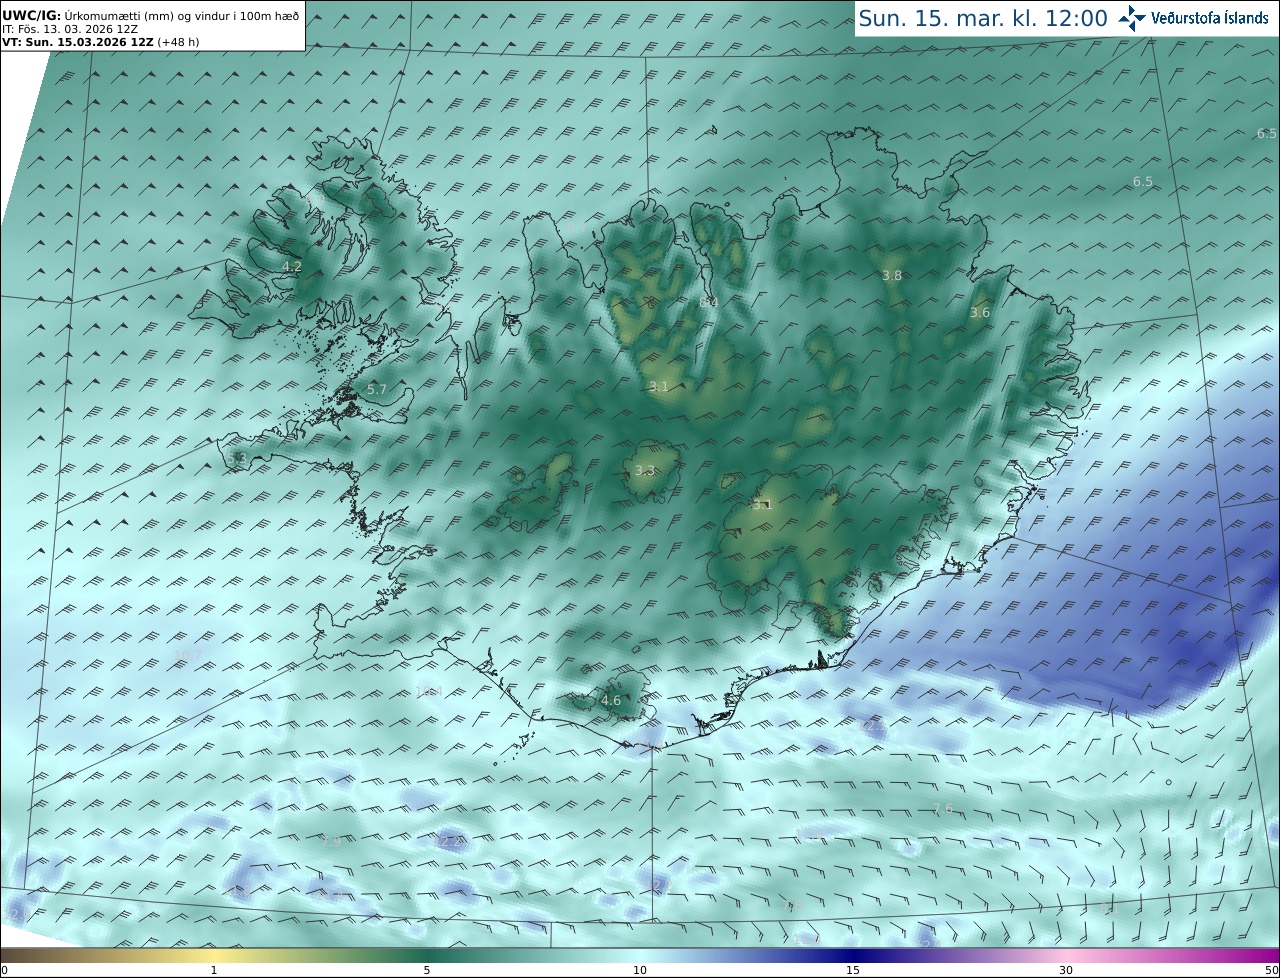Click the precipitation colour scale bar
Image resolution: width=1280 pixels, height=978 pixels.
(640, 956)
